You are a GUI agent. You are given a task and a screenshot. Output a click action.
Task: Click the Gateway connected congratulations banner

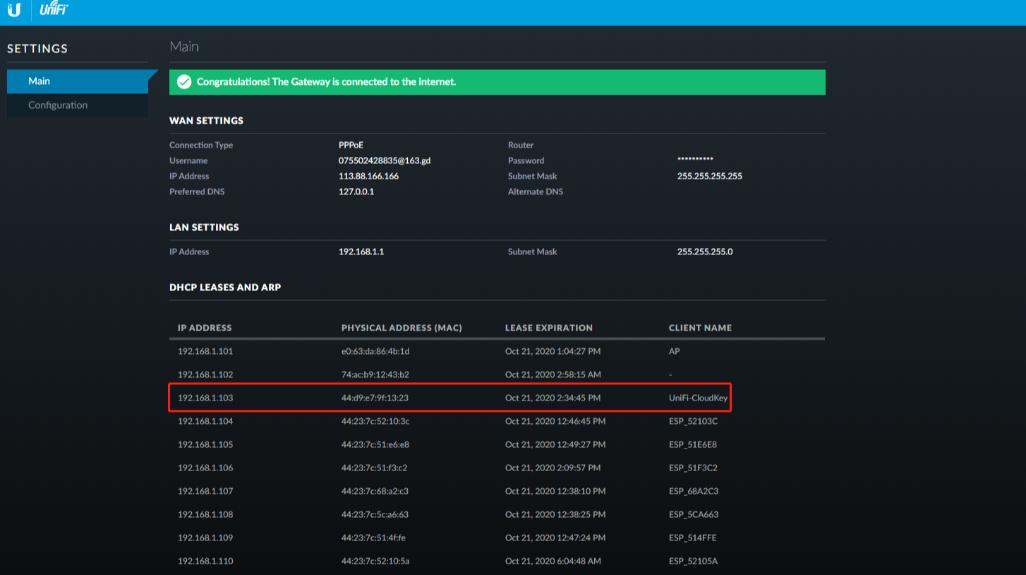(497, 82)
